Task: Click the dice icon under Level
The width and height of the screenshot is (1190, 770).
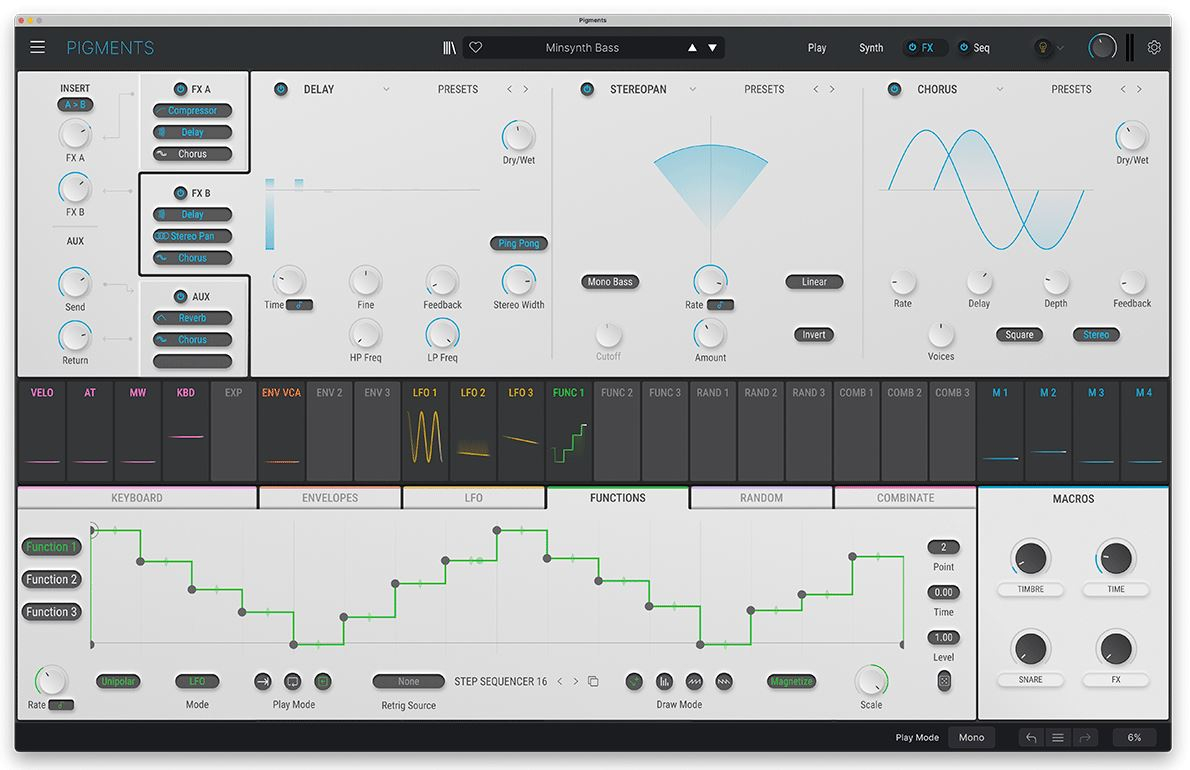Action: click(x=943, y=681)
